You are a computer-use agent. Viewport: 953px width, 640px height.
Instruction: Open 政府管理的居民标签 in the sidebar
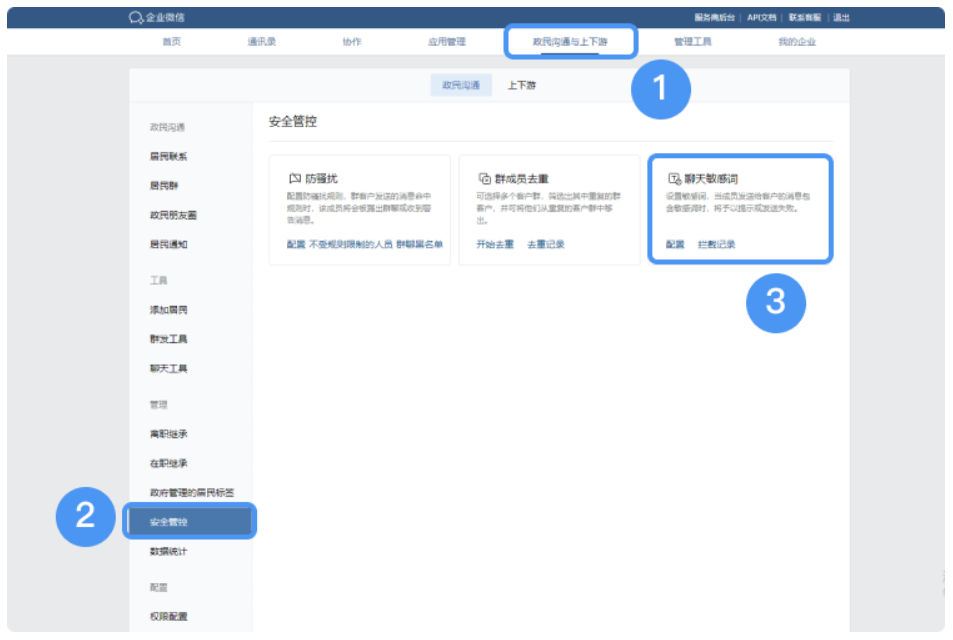(192, 492)
